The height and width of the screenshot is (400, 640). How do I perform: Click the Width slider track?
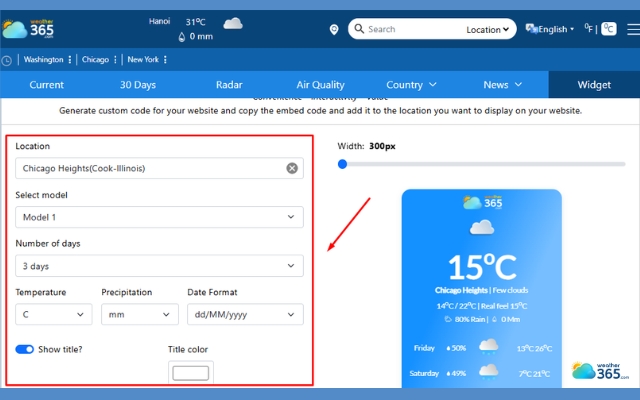click(x=482, y=164)
